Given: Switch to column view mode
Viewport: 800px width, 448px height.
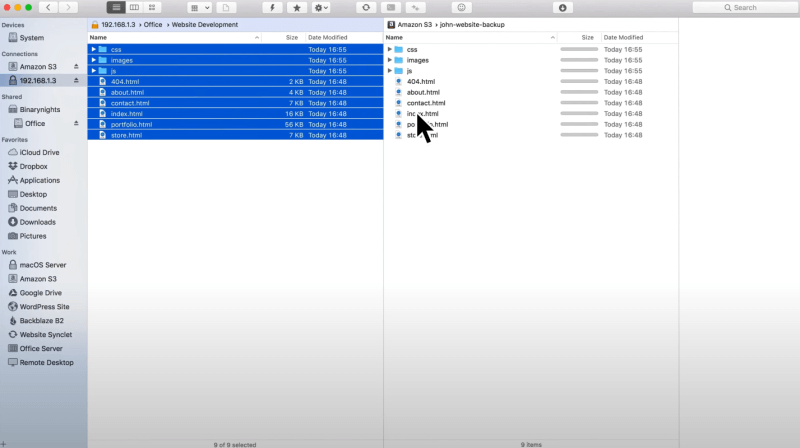Looking at the screenshot, I should (x=134, y=7).
